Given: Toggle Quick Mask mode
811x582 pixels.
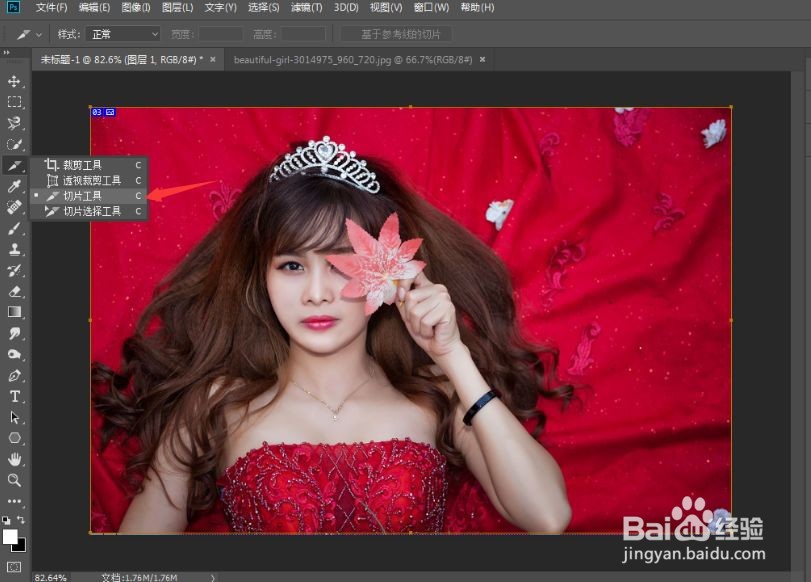Looking at the screenshot, I should (x=14, y=567).
